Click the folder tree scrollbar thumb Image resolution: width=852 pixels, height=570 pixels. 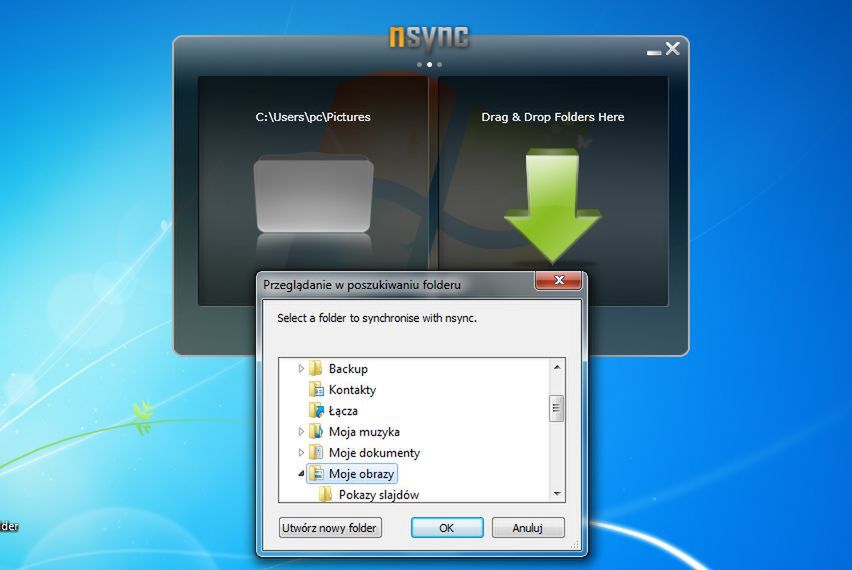[x=556, y=408]
